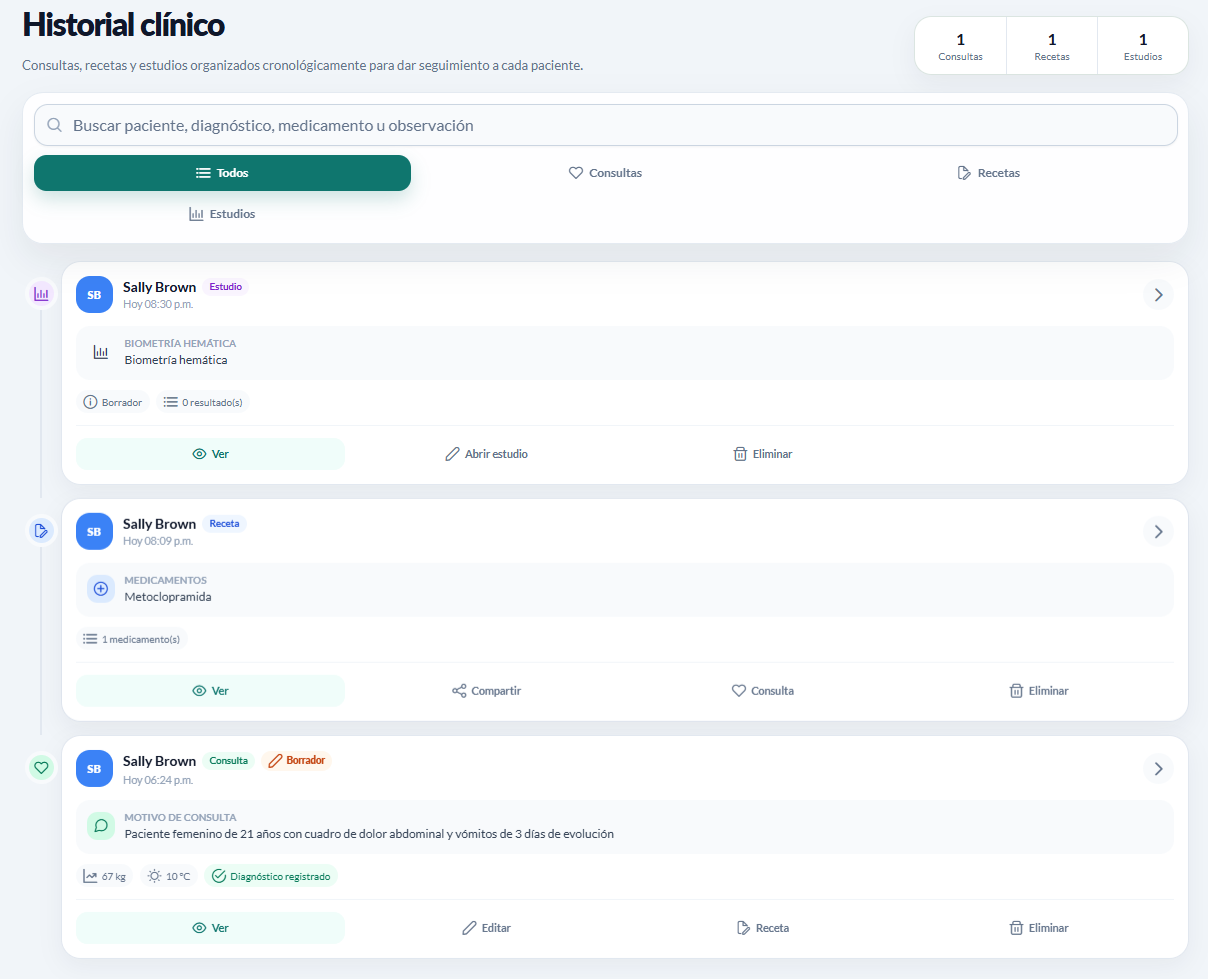This screenshot has height=979, width=1208.
Task: Click SB avatar on the Receta card
Action: tap(94, 532)
